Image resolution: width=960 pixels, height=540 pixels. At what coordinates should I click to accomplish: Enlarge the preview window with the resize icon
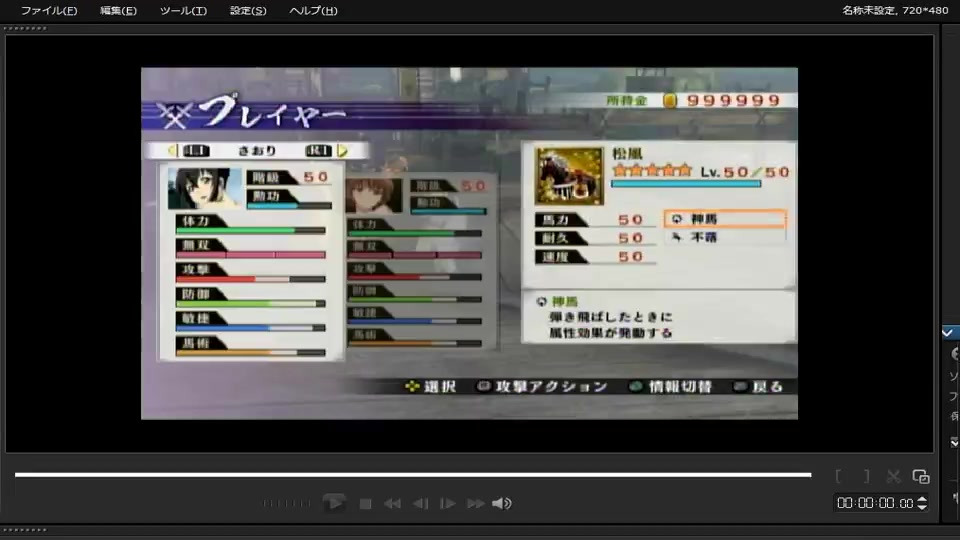click(x=921, y=476)
